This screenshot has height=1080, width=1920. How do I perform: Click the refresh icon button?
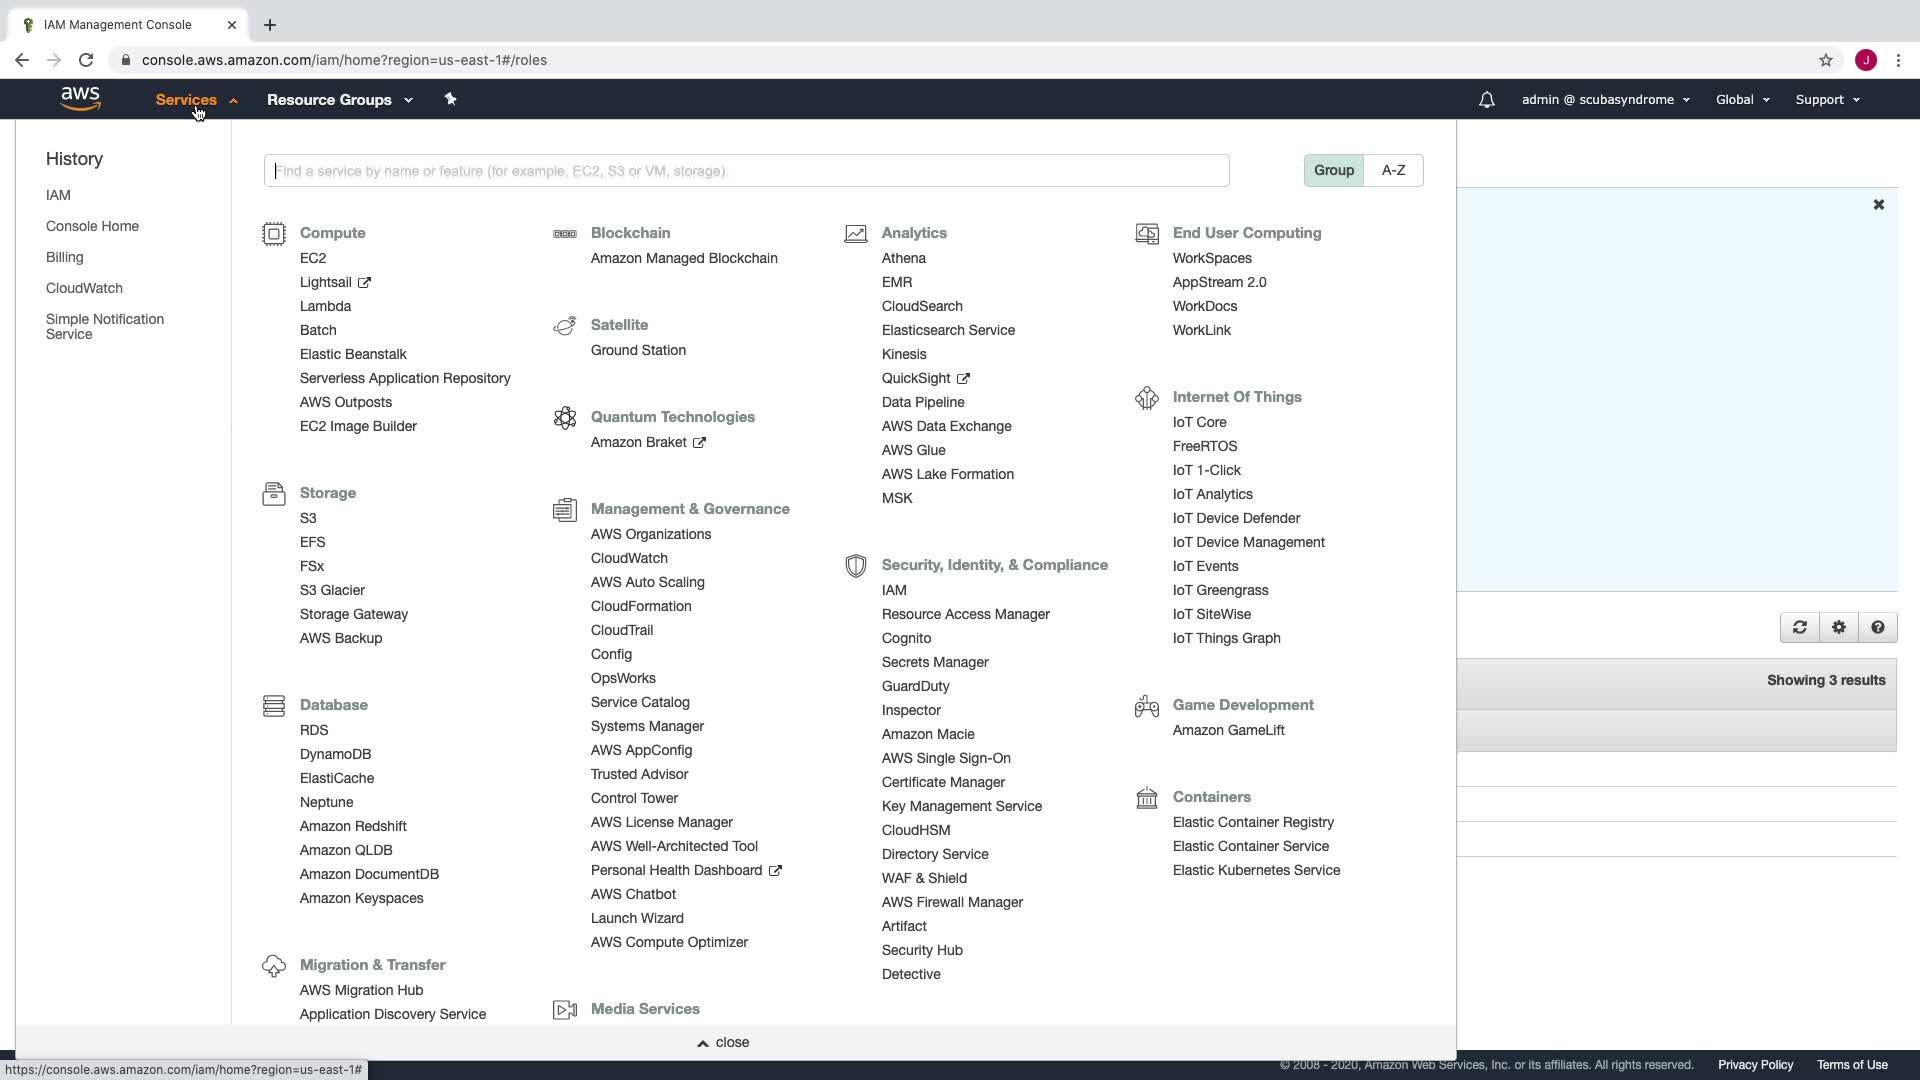pyautogui.click(x=1799, y=627)
